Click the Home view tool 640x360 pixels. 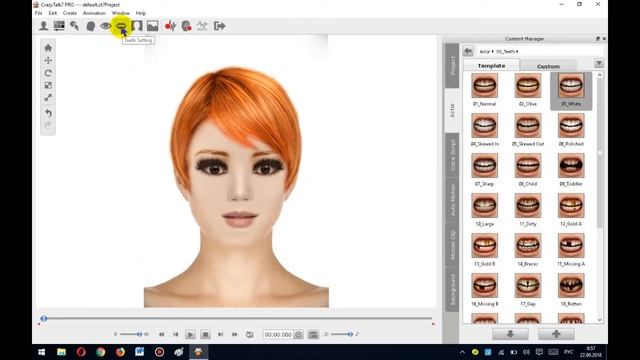[48, 48]
